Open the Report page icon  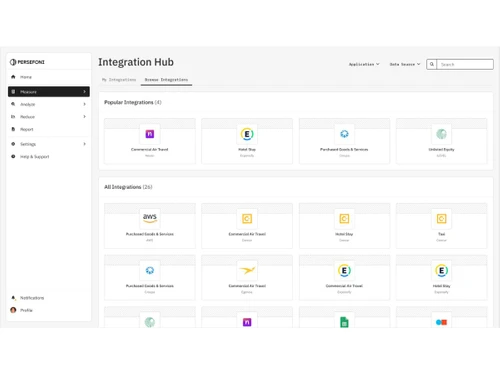point(13,129)
